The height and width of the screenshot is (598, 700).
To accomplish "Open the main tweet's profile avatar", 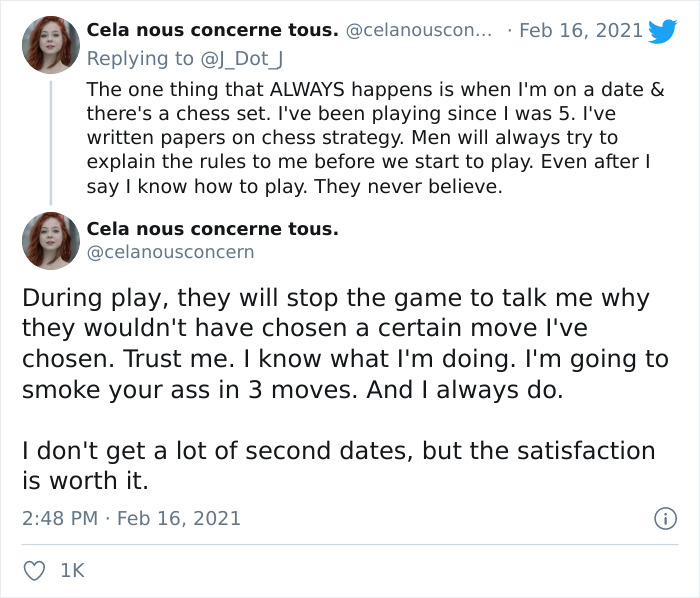I will tap(51, 241).
